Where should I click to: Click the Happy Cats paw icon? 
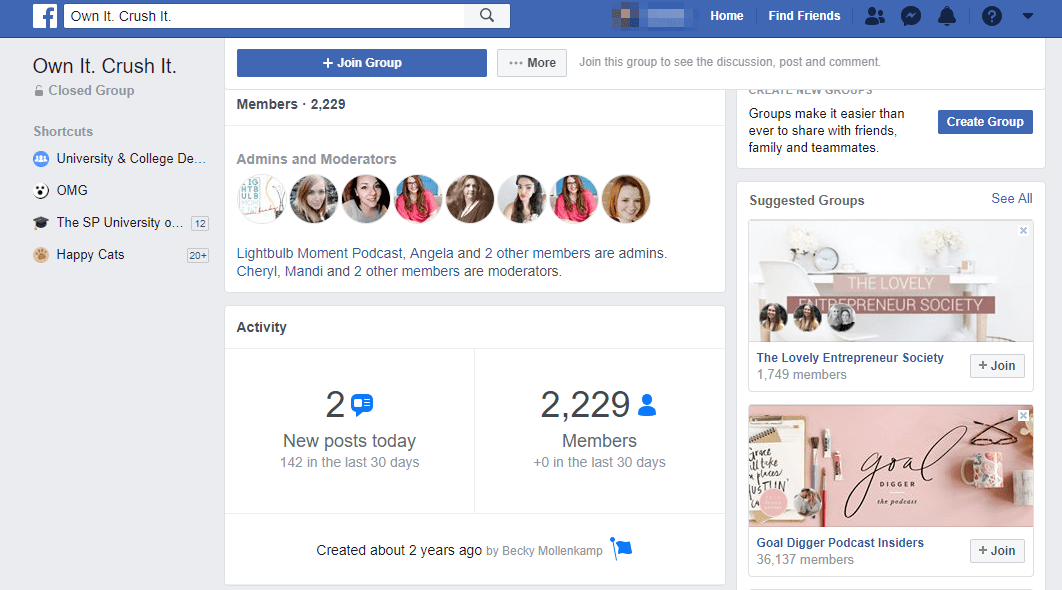[x=41, y=255]
